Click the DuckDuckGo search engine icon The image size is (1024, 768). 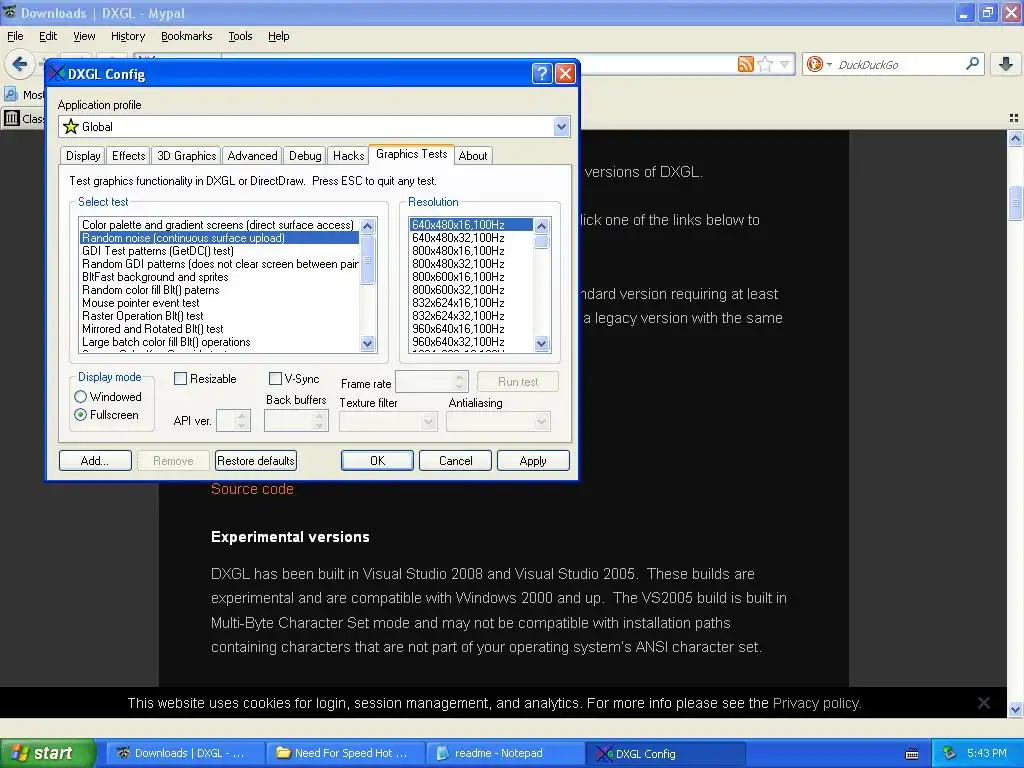[x=814, y=64]
